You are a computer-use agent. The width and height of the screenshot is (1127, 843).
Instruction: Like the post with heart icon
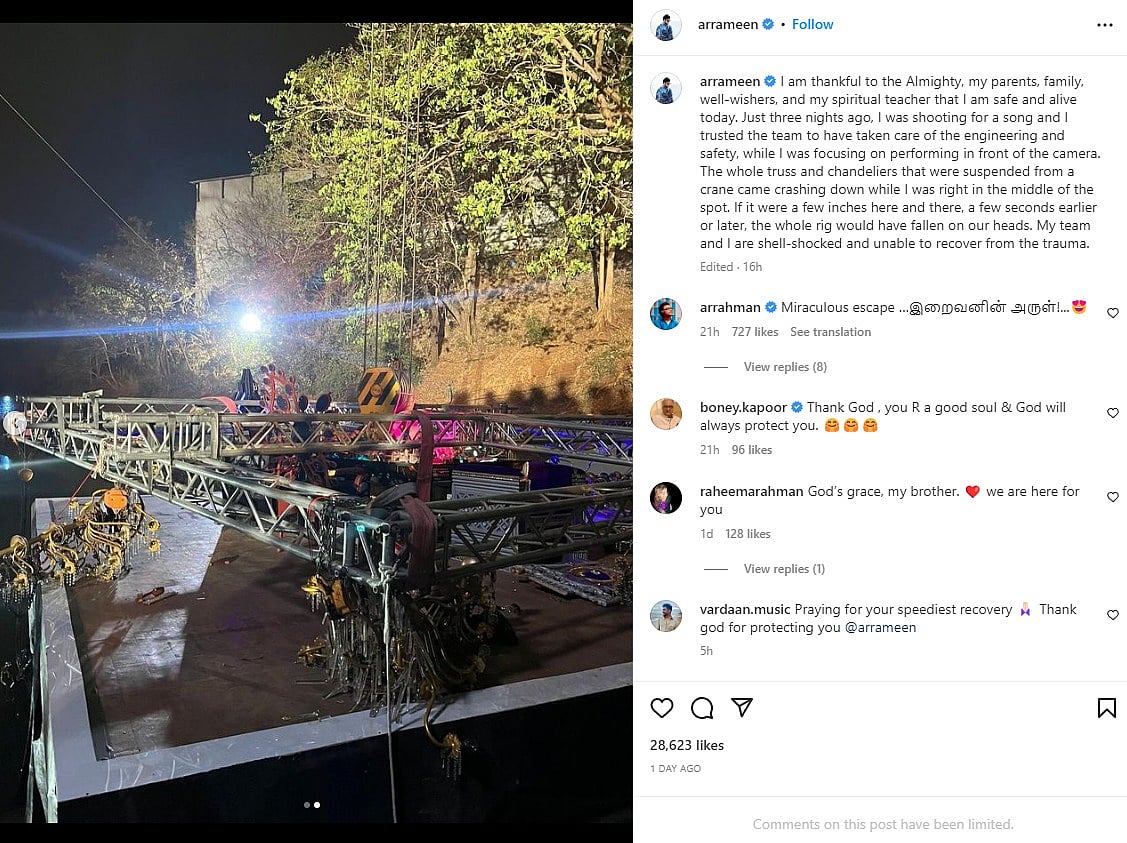662,708
